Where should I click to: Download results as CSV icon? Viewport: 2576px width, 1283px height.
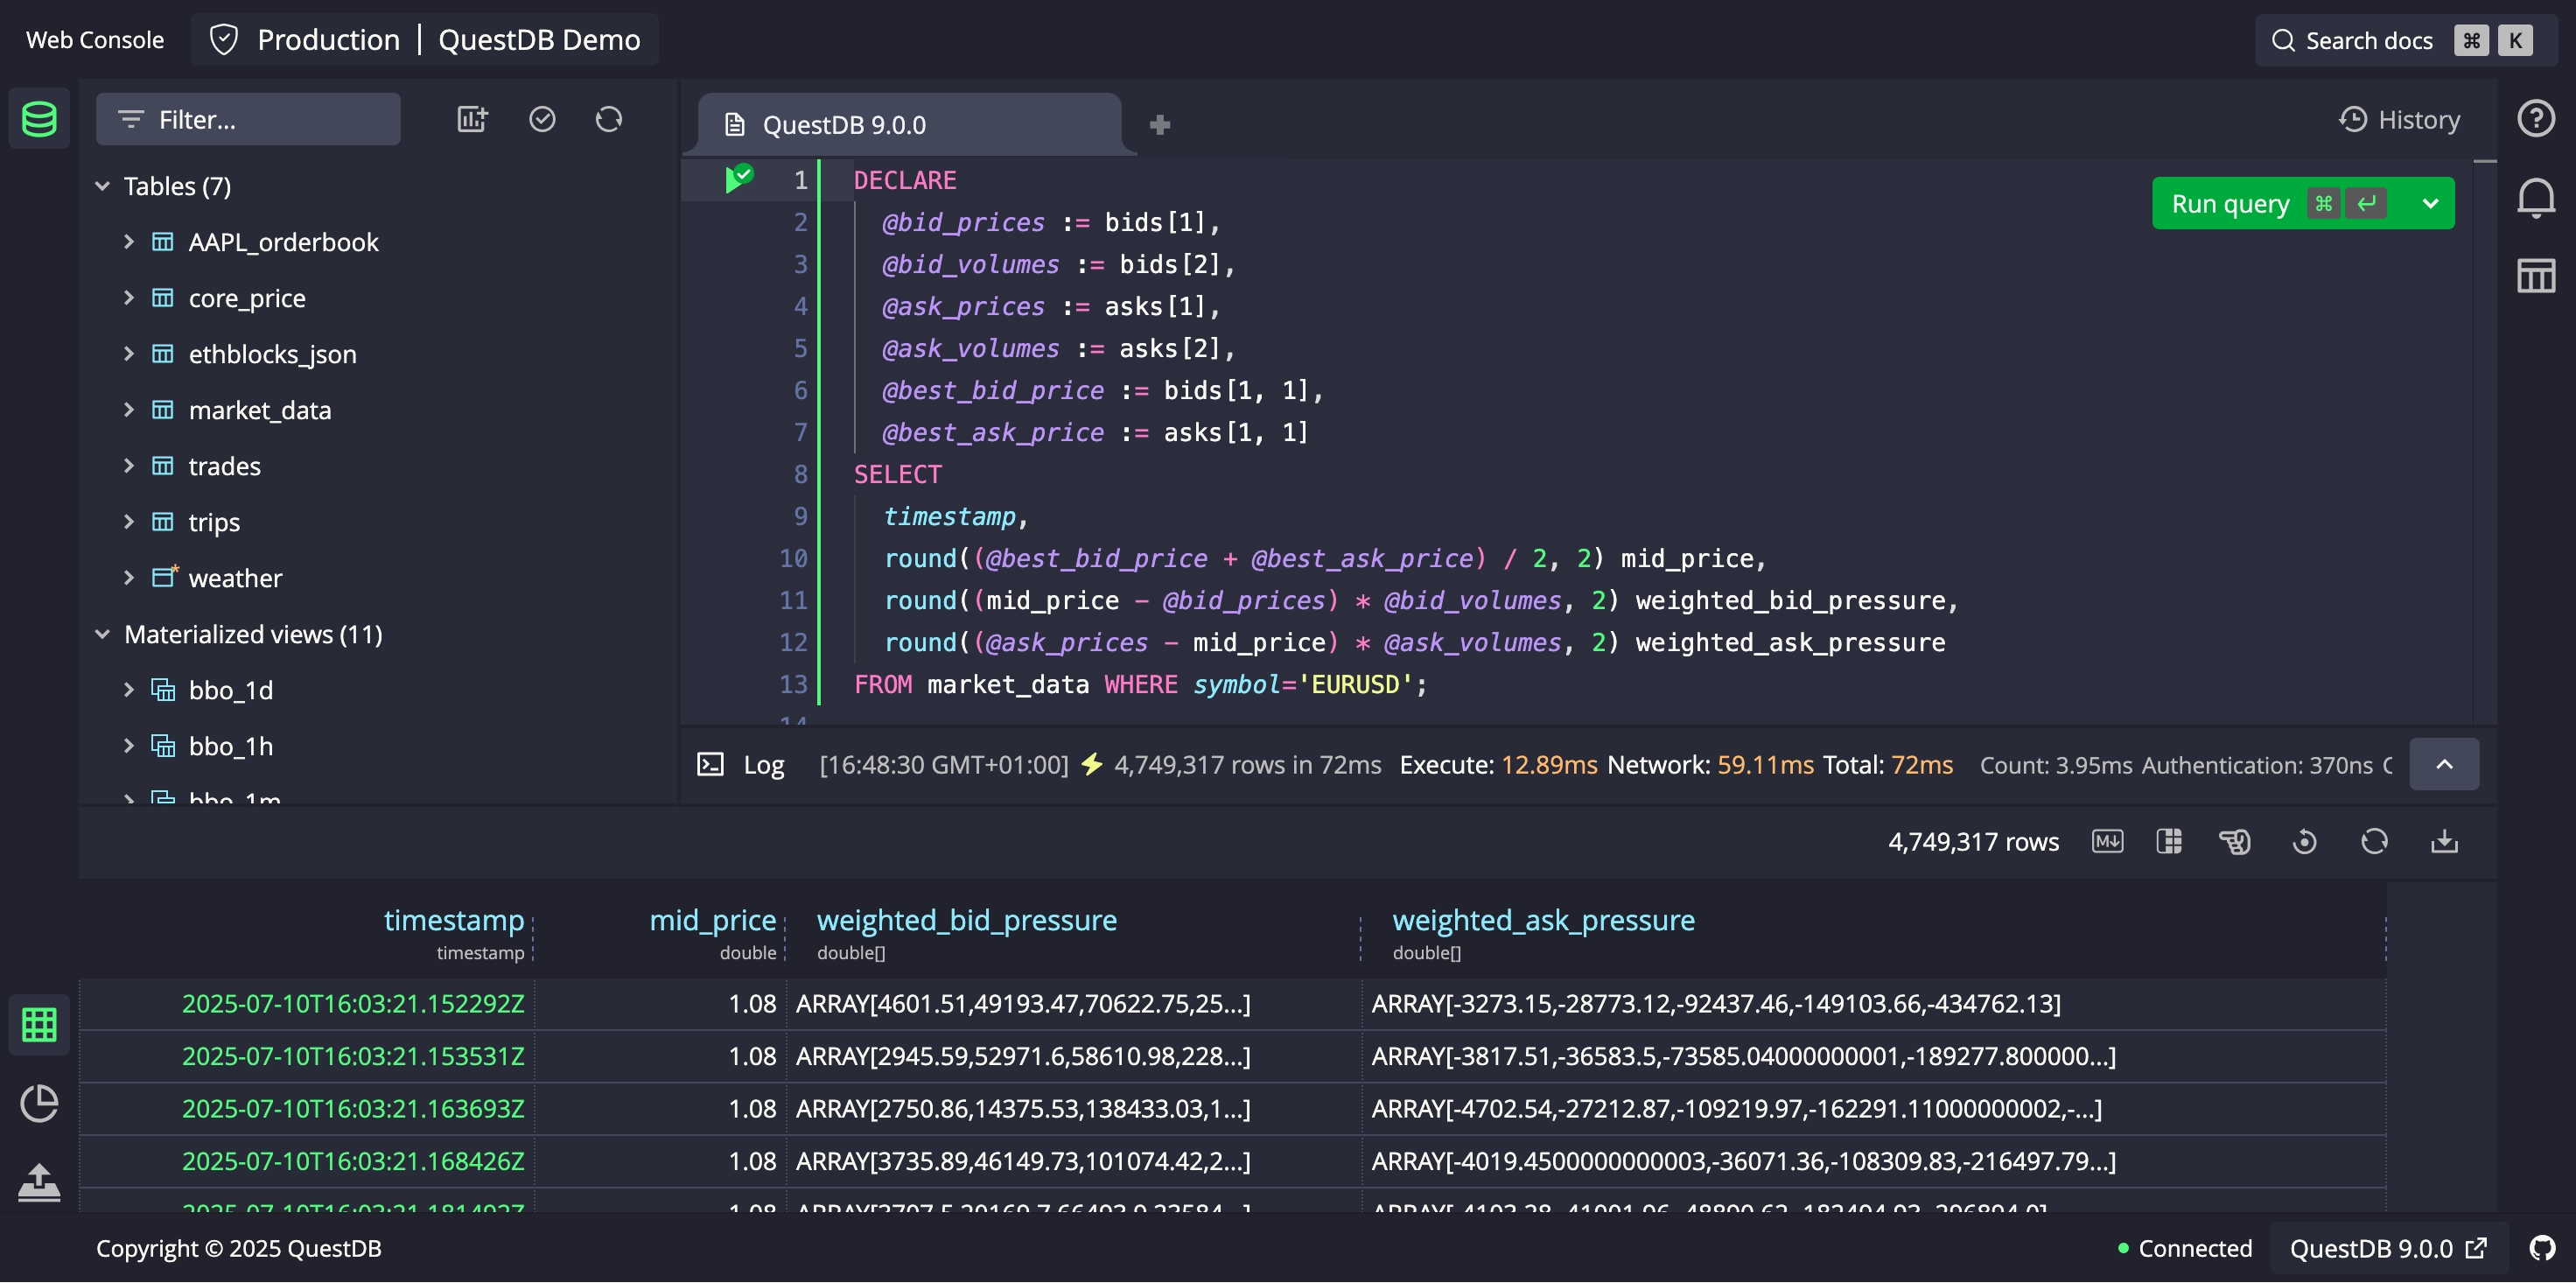coord(2444,842)
